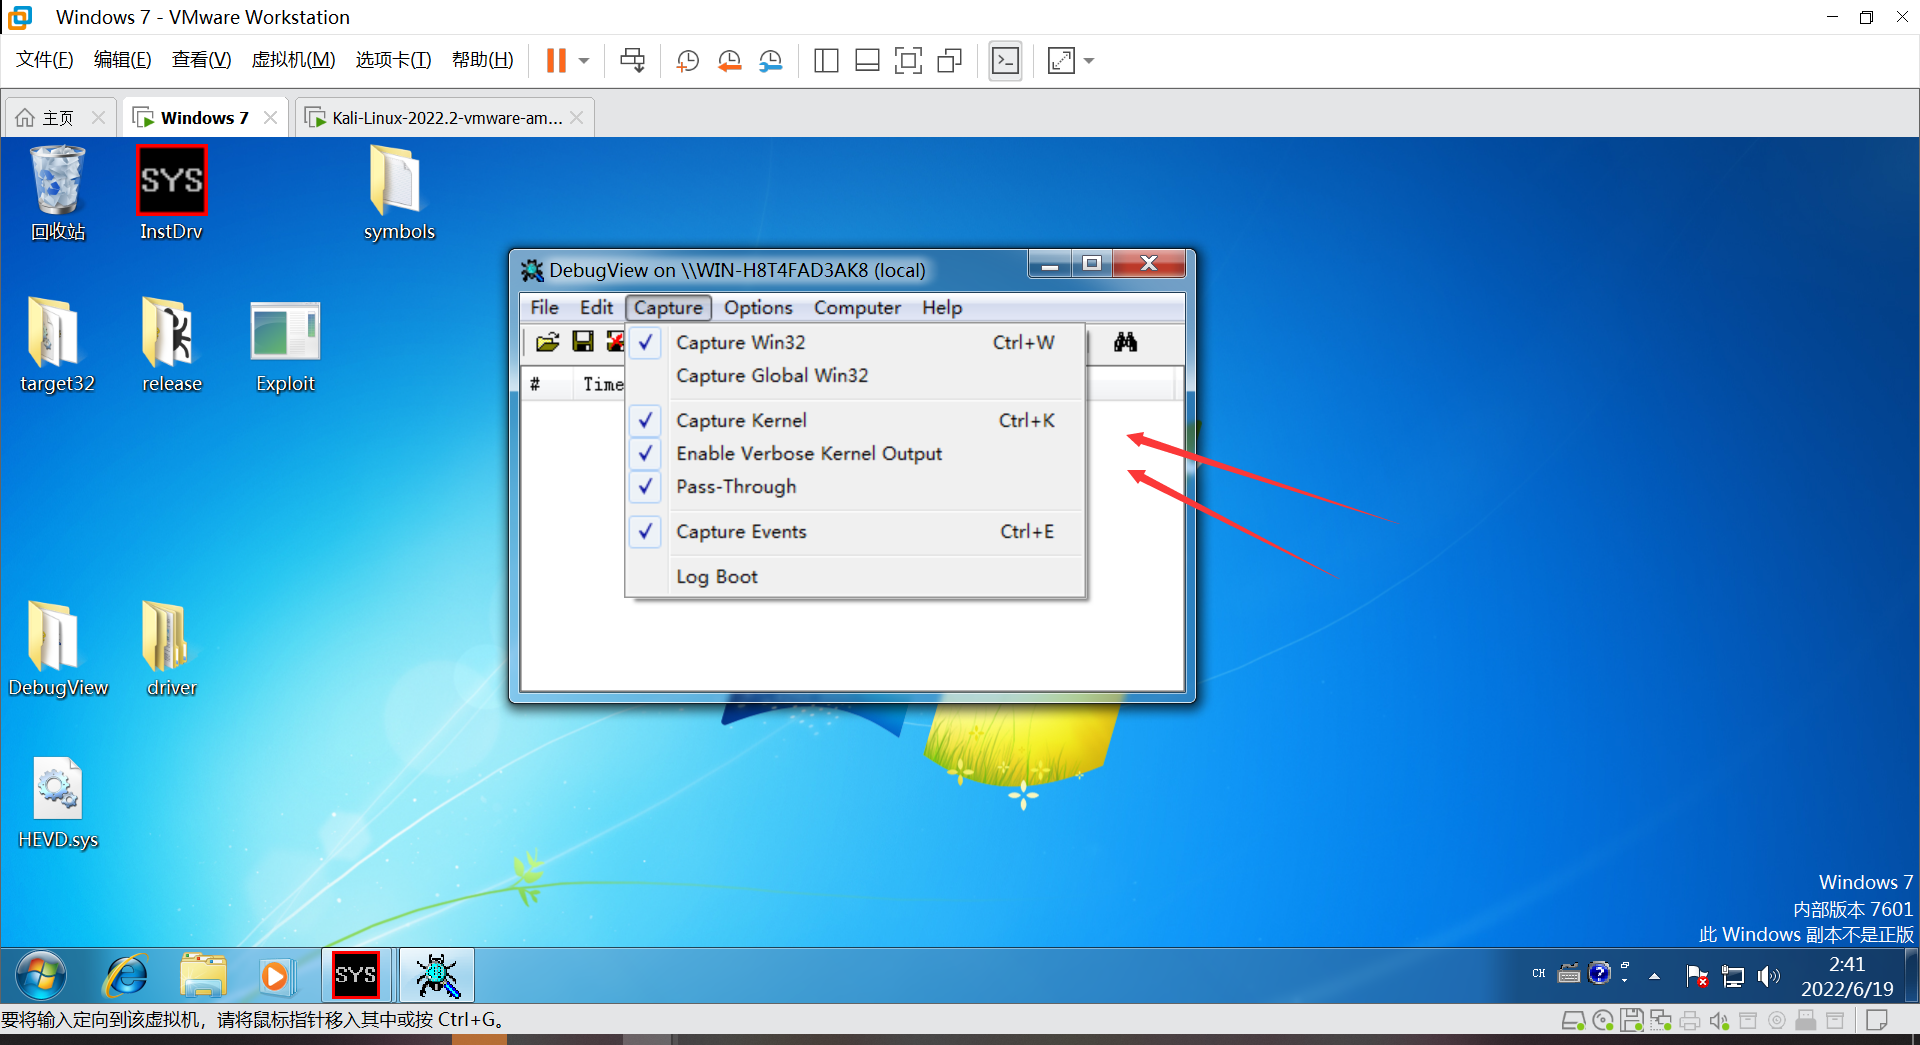Enter full screen mode icon in VMware

coord(908,61)
